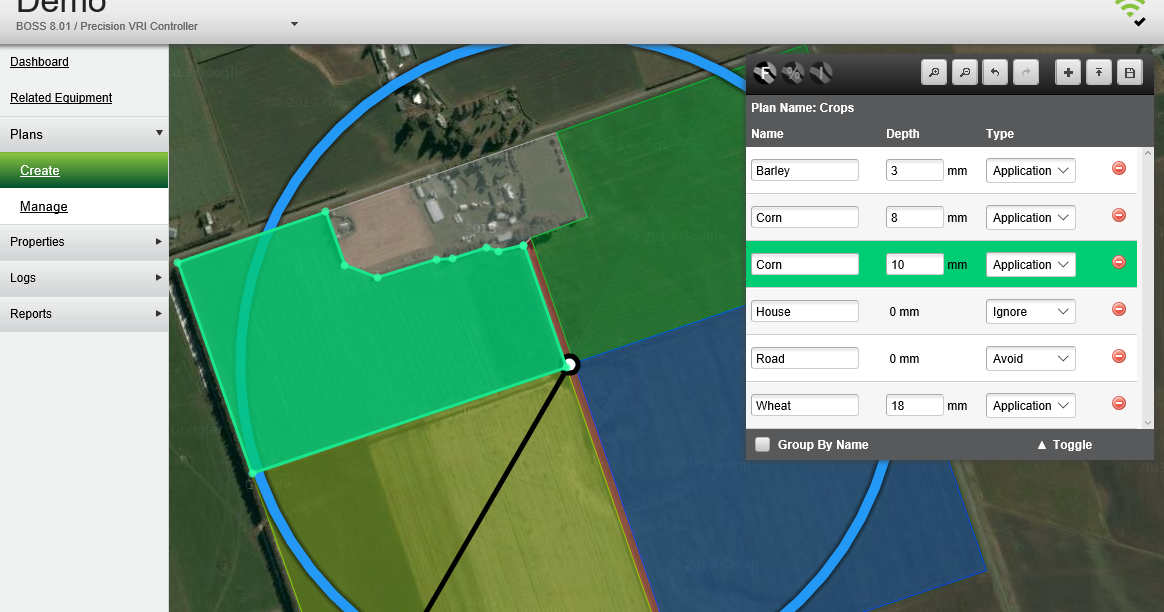Select the F flow view mode icon
Image resolution: width=1164 pixels, height=612 pixels.
pos(765,72)
